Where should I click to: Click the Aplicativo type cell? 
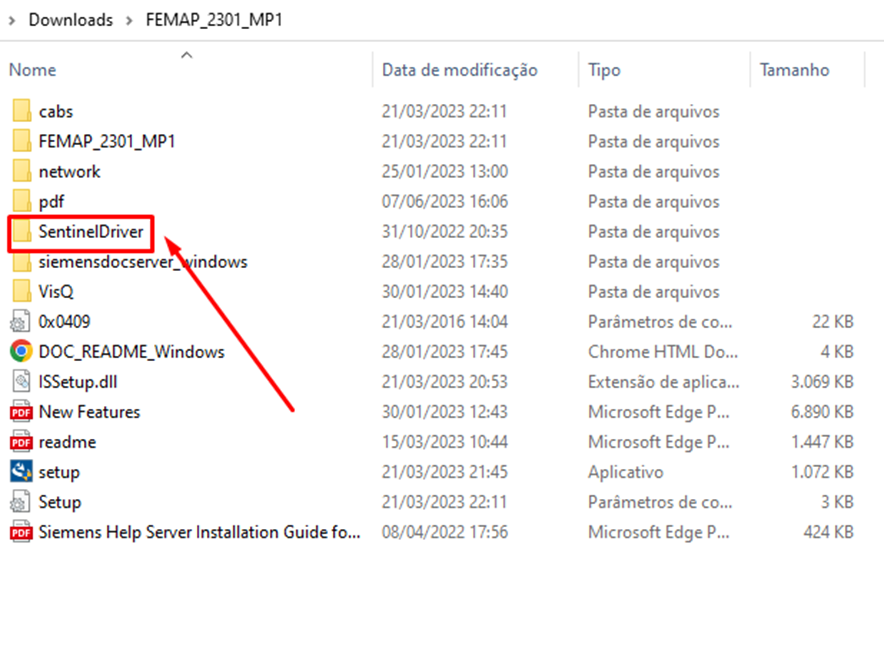click(x=626, y=472)
